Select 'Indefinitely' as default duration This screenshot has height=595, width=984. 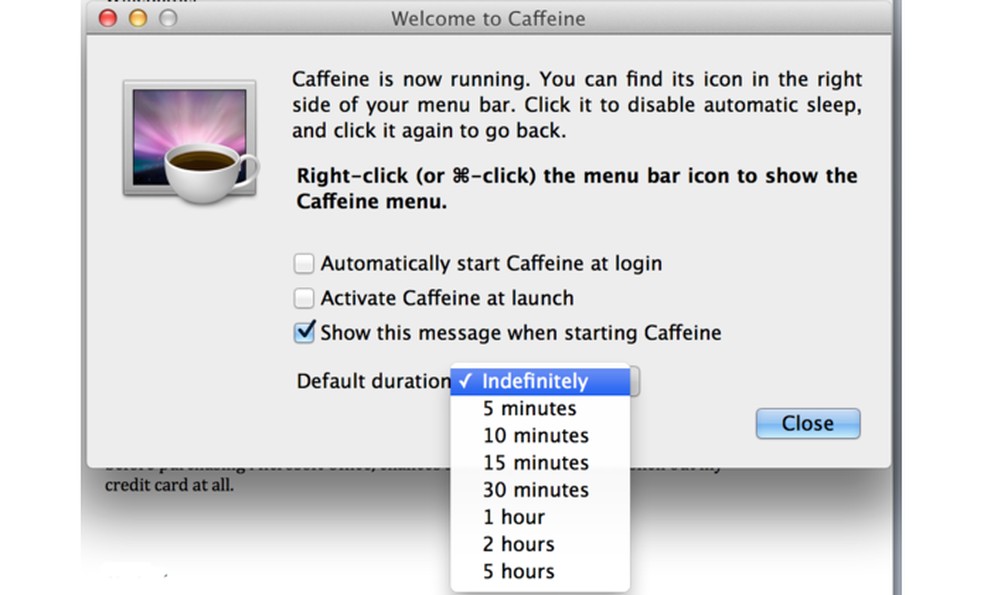pos(533,381)
